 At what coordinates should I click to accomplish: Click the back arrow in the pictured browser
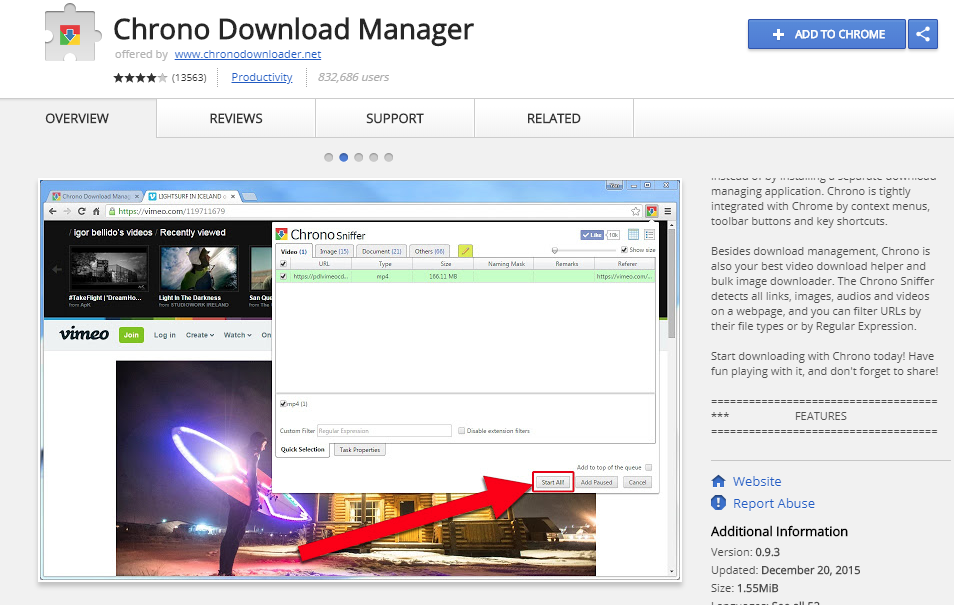tap(52, 211)
